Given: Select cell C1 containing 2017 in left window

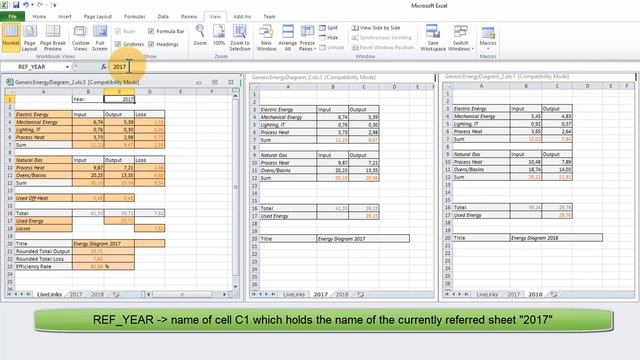Looking at the screenshot, I should [x=119, y=99].
